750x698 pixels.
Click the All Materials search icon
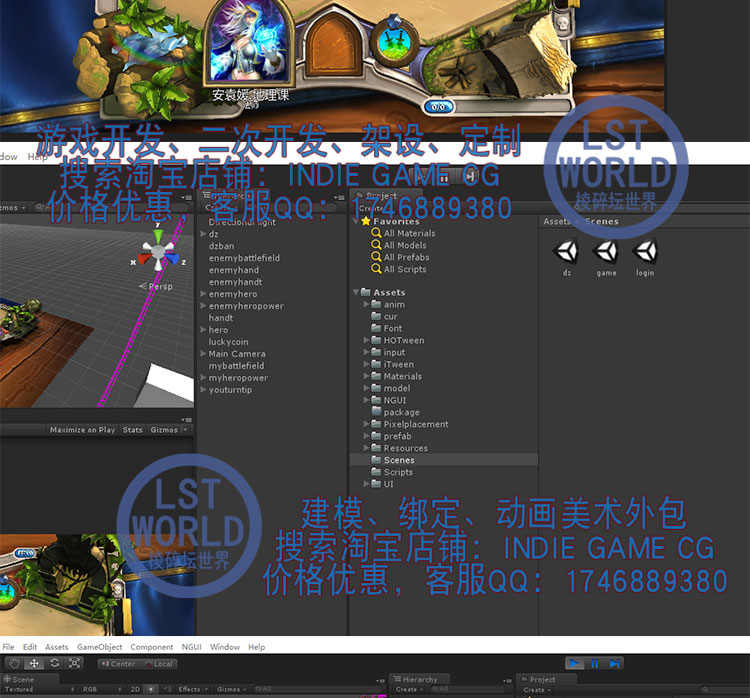click(376, 233)
